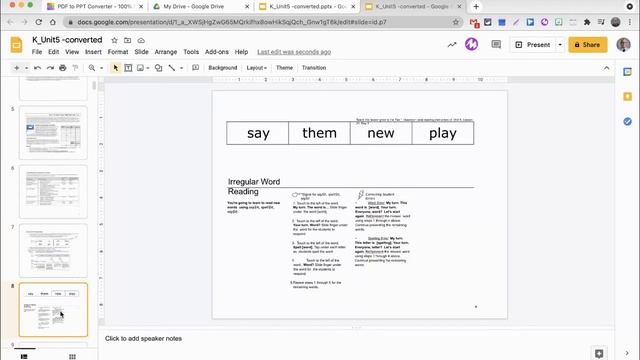Click to add speaker notes
This screenshot has height=360, width=640.
[x=143, y=338]
